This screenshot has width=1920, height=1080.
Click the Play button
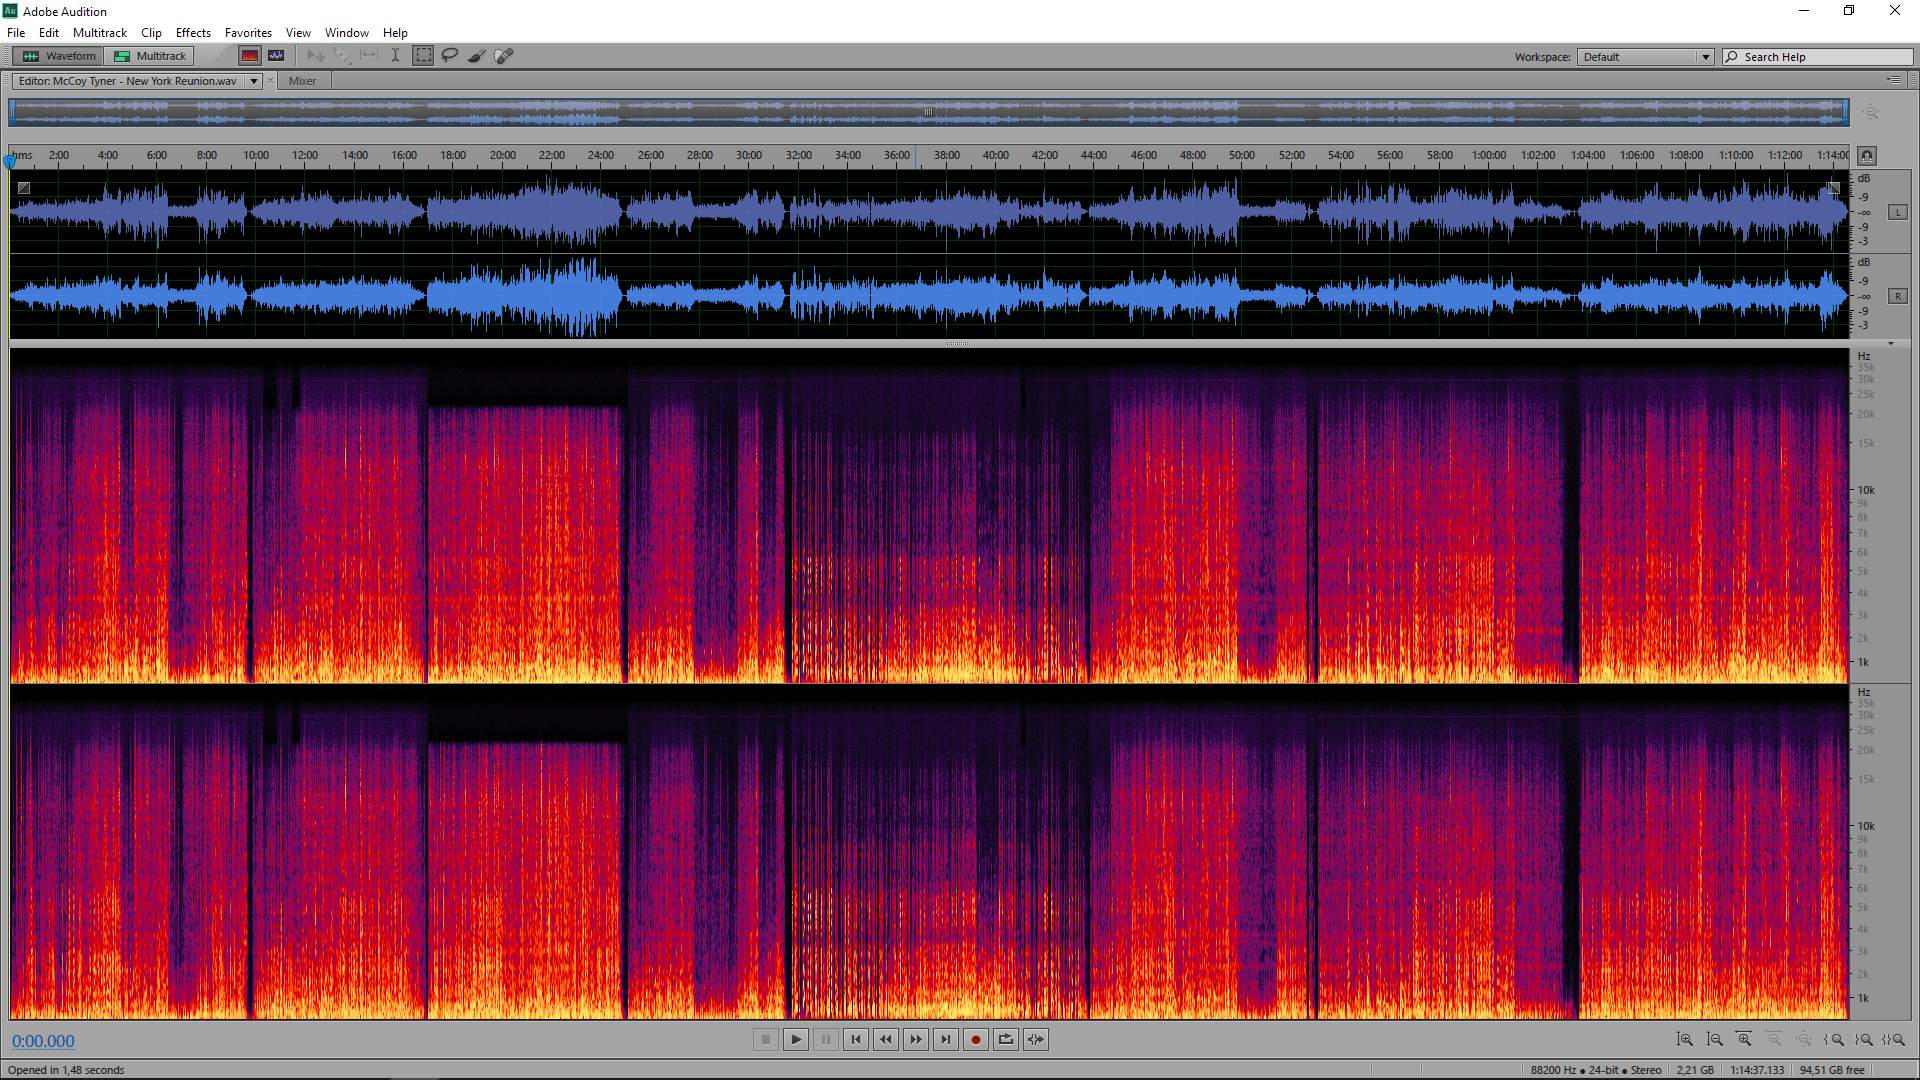pyautogui.click(x=796, y=1040)
